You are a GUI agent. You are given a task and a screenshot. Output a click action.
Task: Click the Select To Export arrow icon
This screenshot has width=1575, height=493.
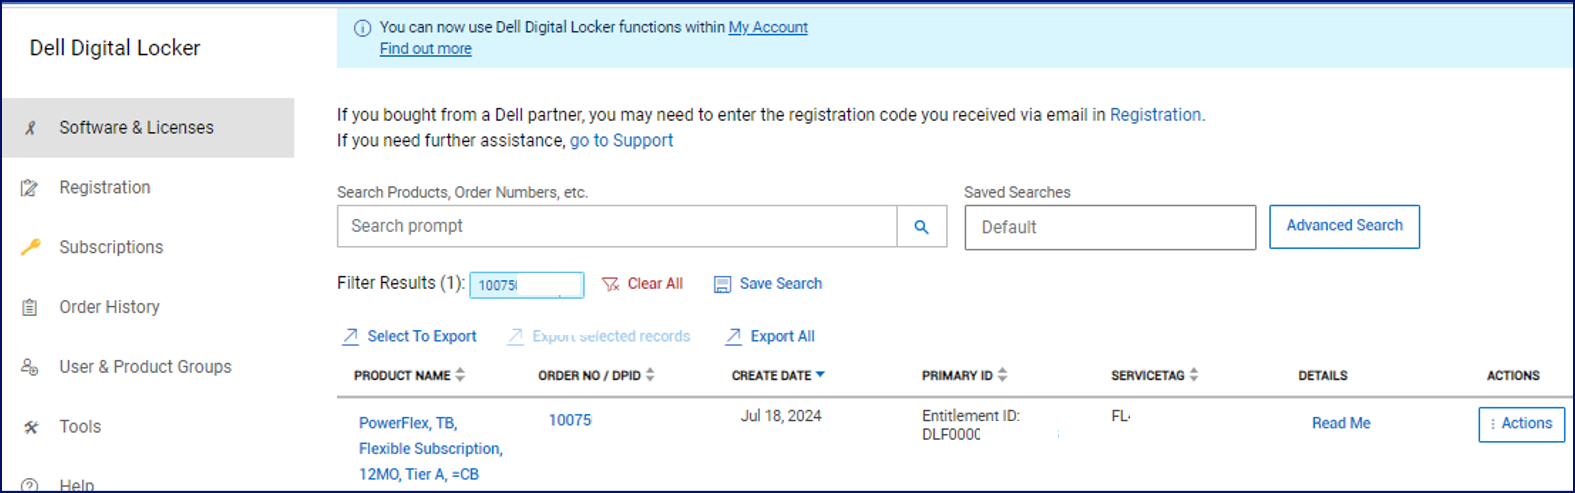tap(350, 337)
